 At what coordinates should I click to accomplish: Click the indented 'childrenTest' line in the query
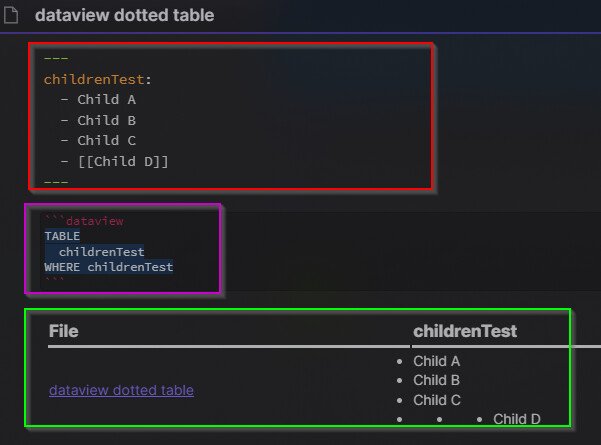[x=102, y=251]
